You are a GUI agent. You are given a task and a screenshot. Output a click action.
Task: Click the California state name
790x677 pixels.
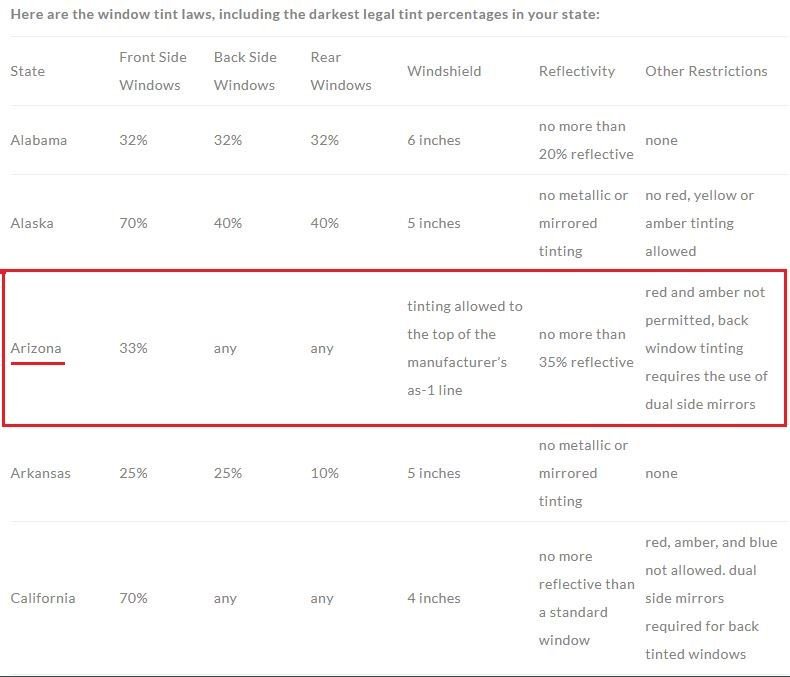pyautogui.click(x=43, y=598)
